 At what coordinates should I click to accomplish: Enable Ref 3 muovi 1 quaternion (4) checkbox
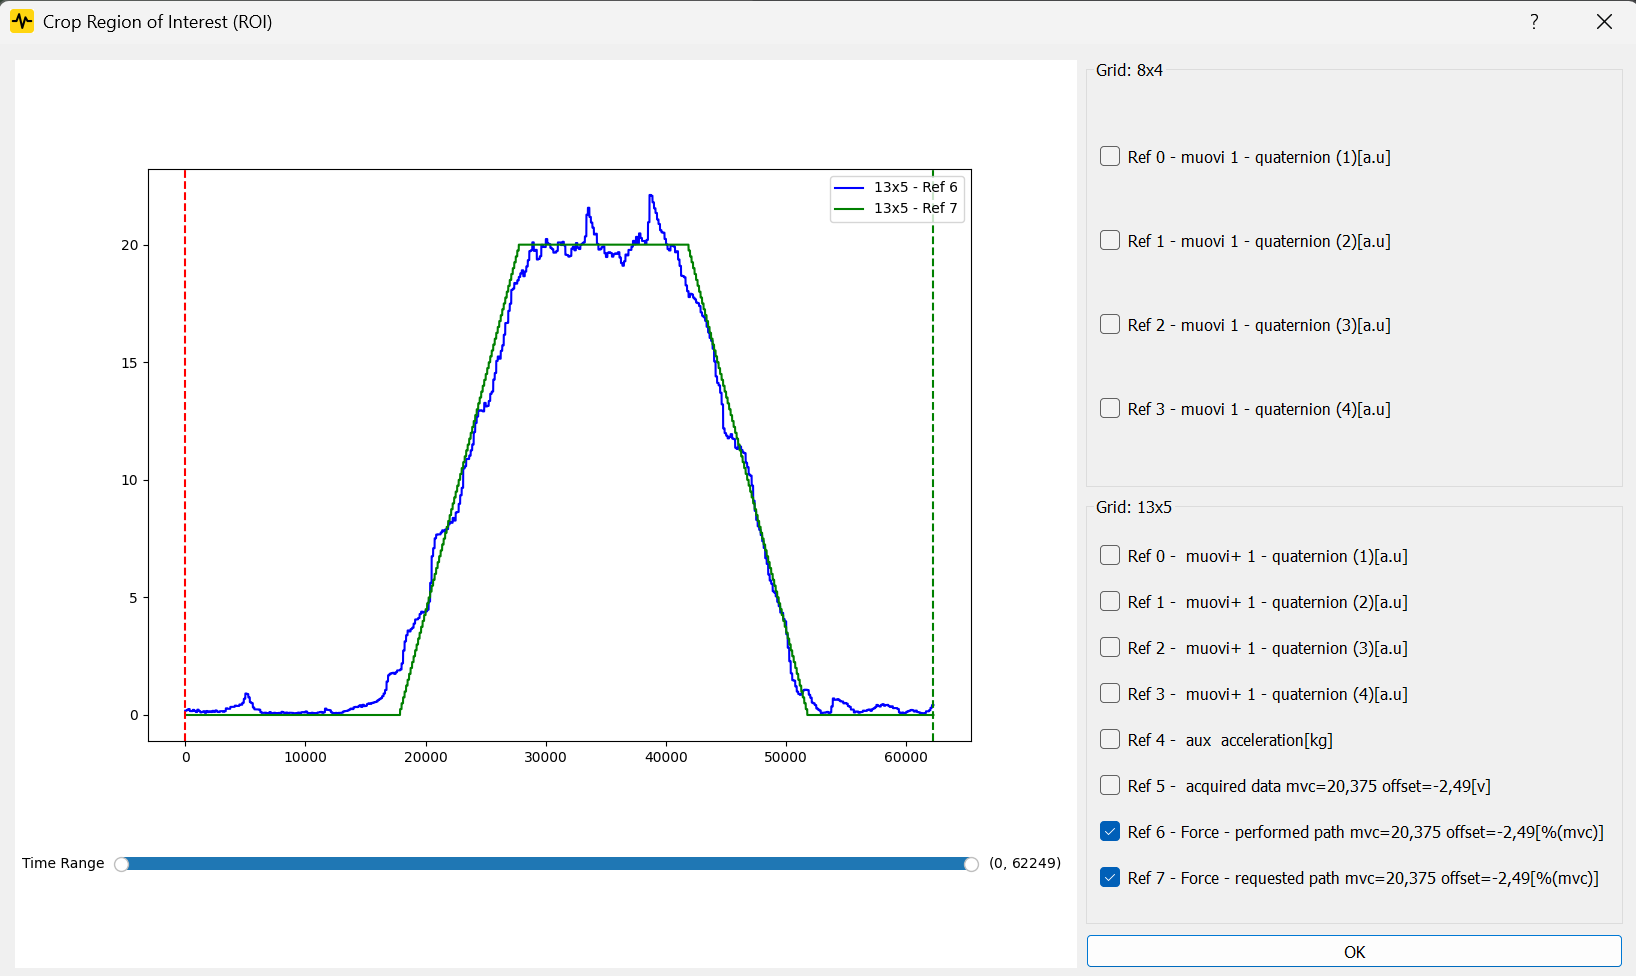1110,408
